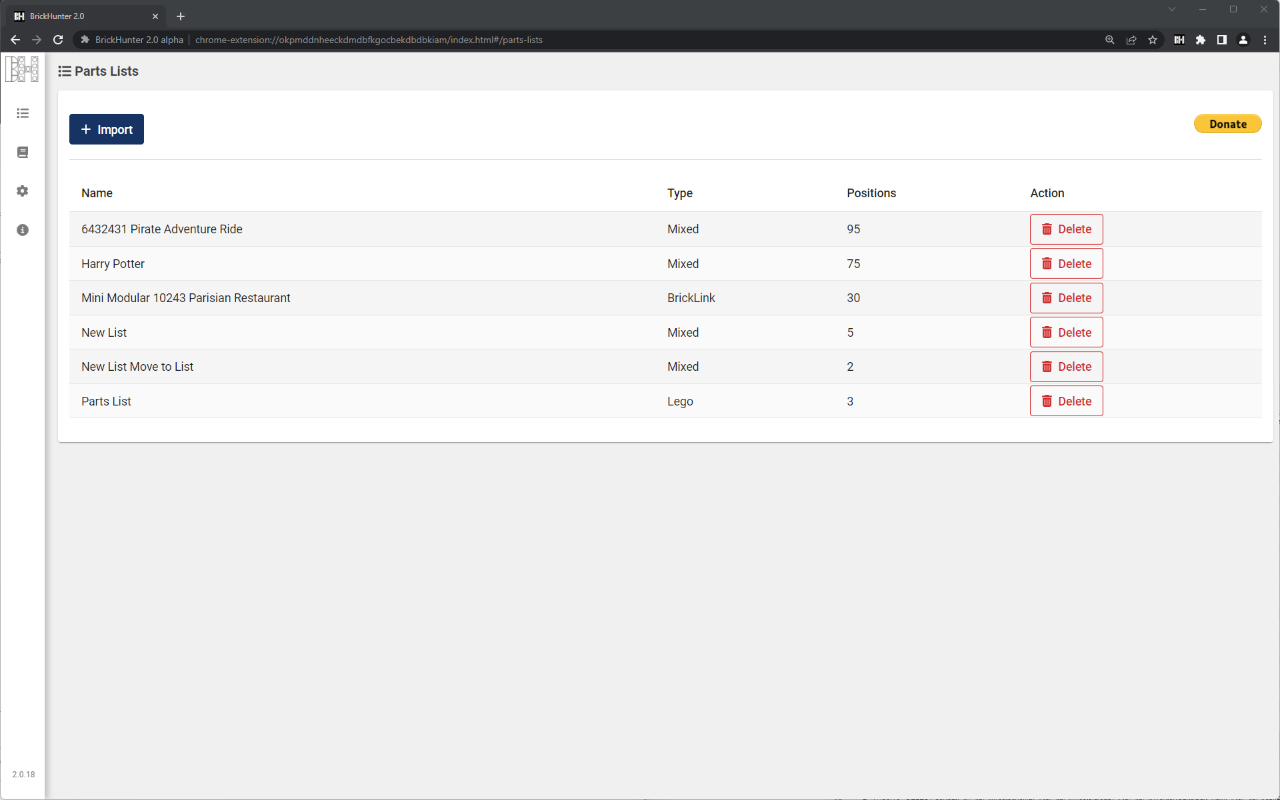Image resolution: width=1280 pixels, height=800 pixels.
Task: Open the tab search chevron
Action: pos(1172,9)
